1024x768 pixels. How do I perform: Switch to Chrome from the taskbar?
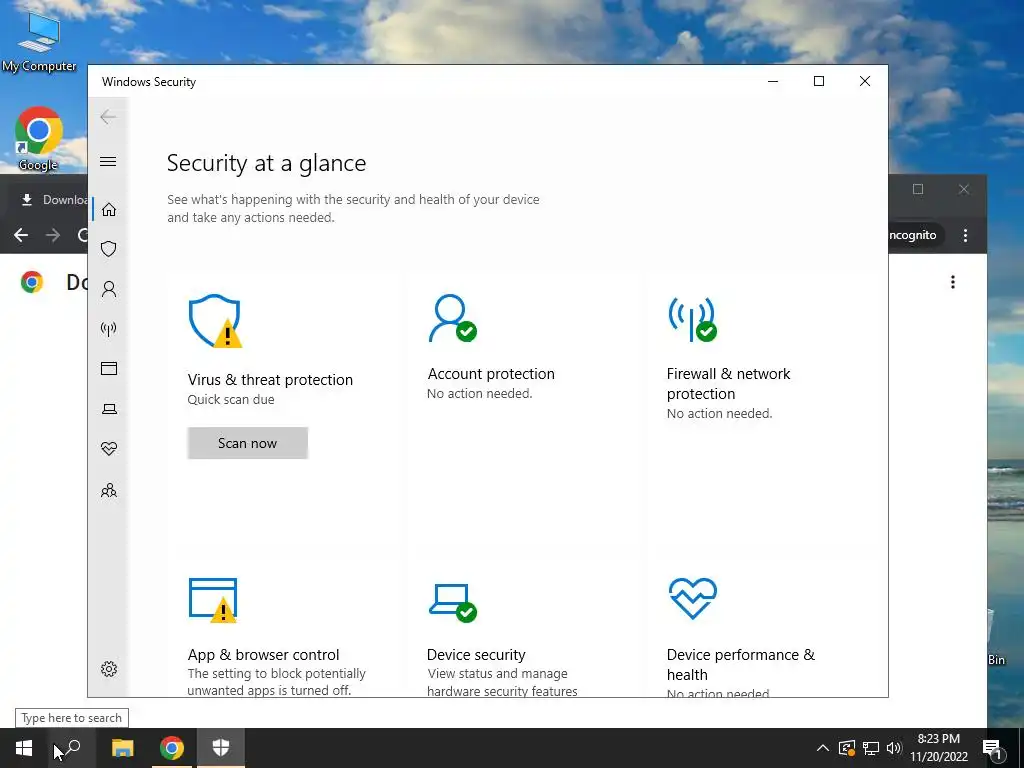[172, 748]
